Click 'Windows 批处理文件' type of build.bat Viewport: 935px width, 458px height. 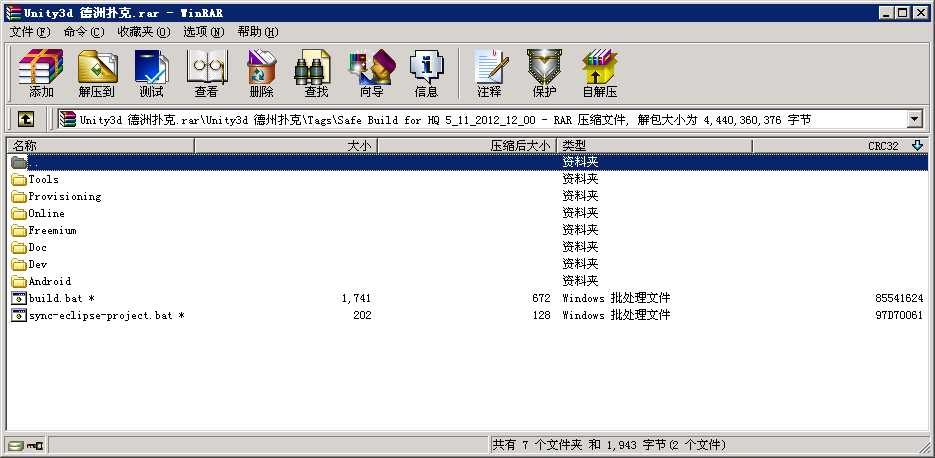(616, 298)
